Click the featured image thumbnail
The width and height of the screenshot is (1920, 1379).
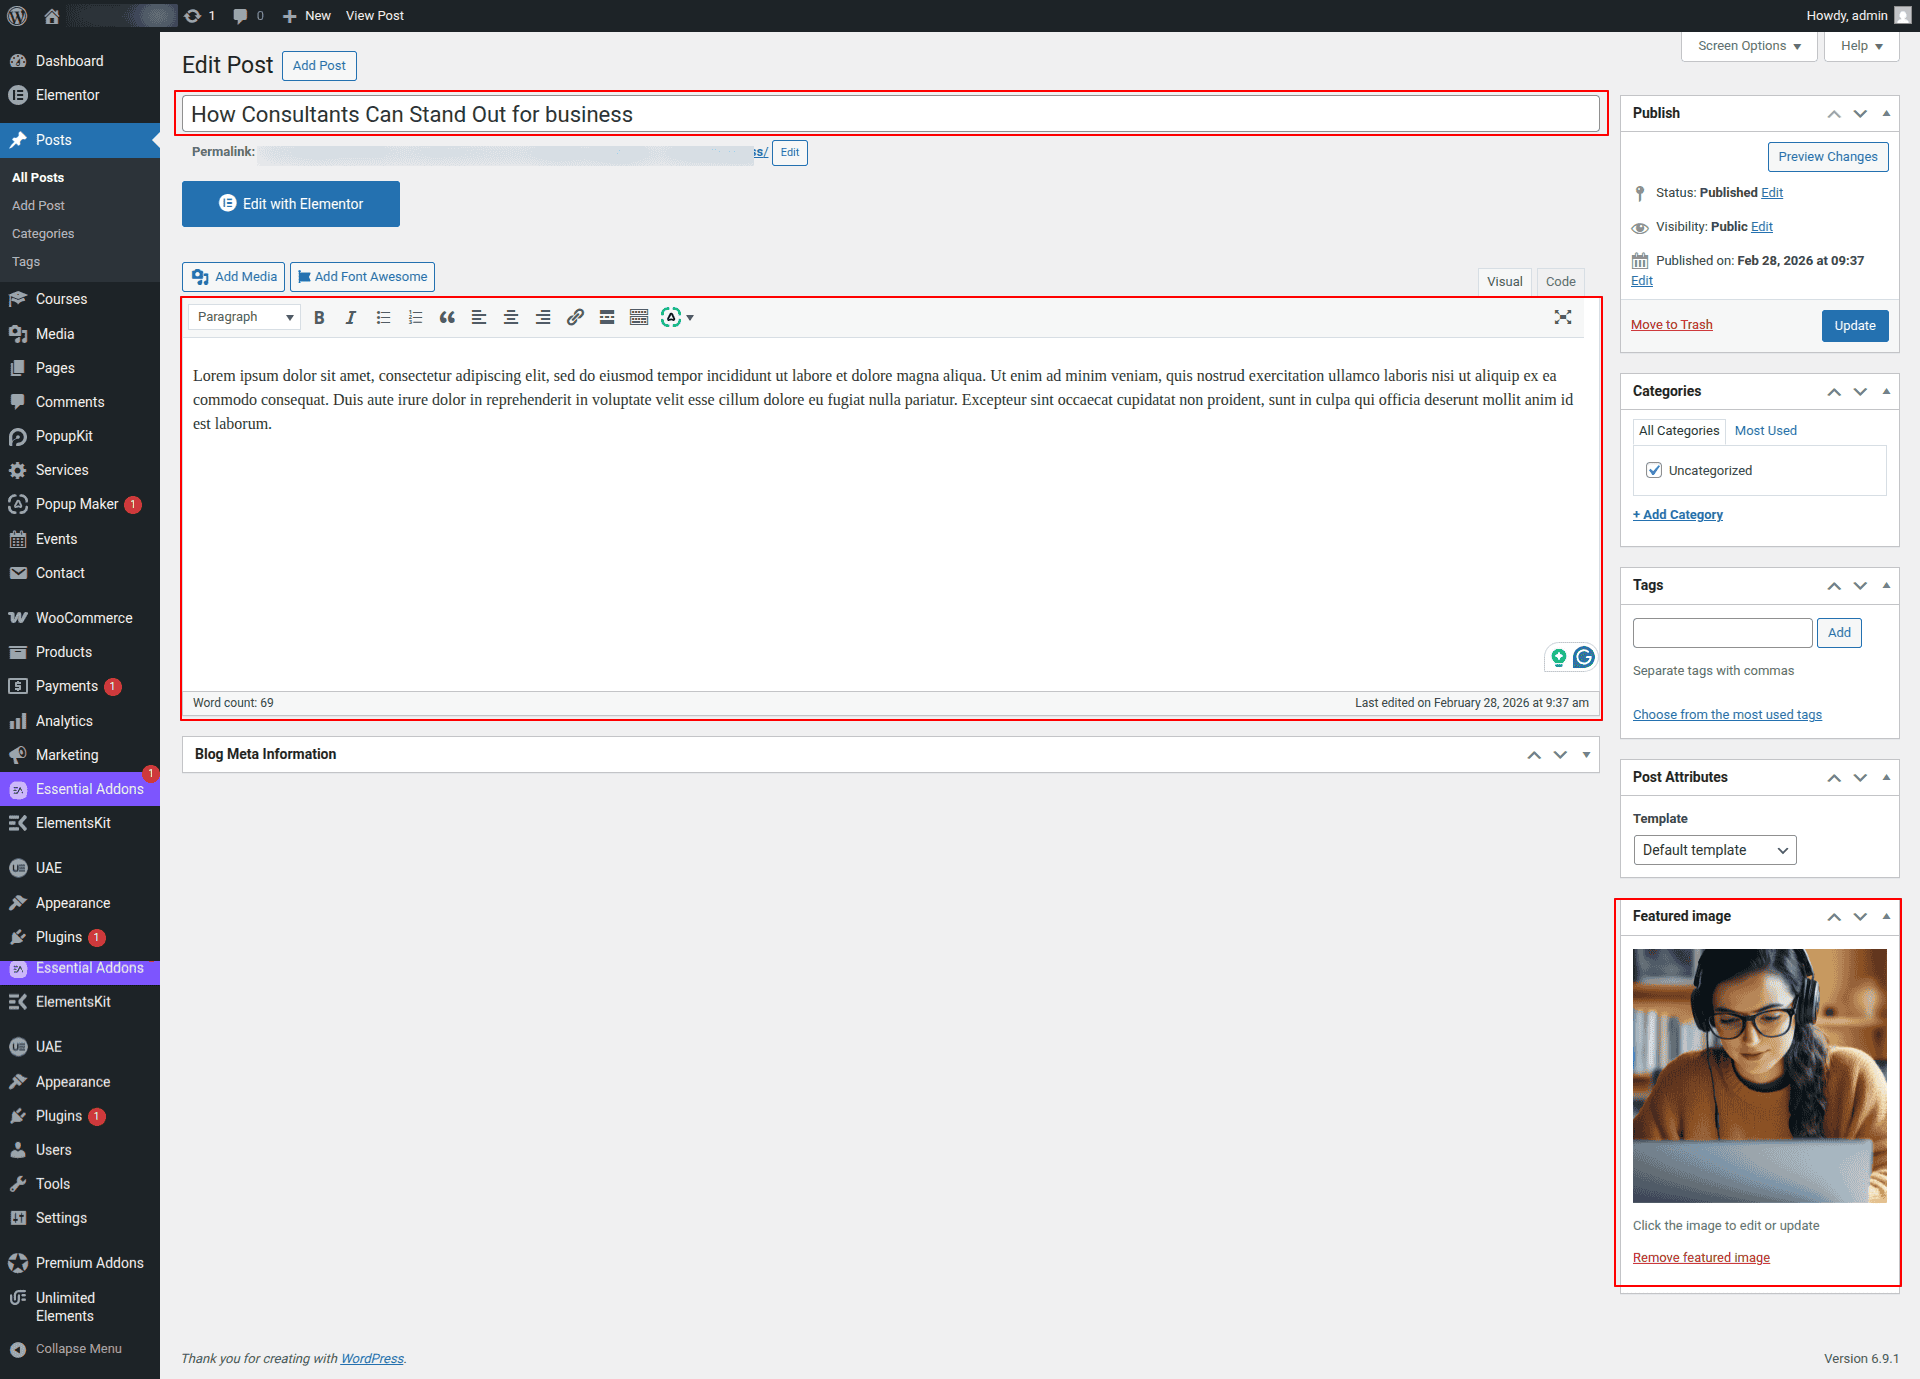pos(1759,1075)
